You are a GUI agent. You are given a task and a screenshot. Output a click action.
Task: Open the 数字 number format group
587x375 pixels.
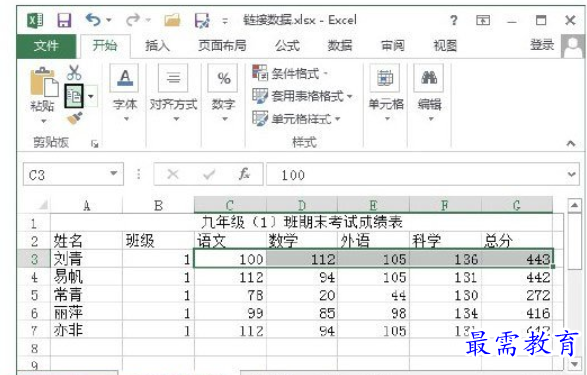click(x=223, y=93)
